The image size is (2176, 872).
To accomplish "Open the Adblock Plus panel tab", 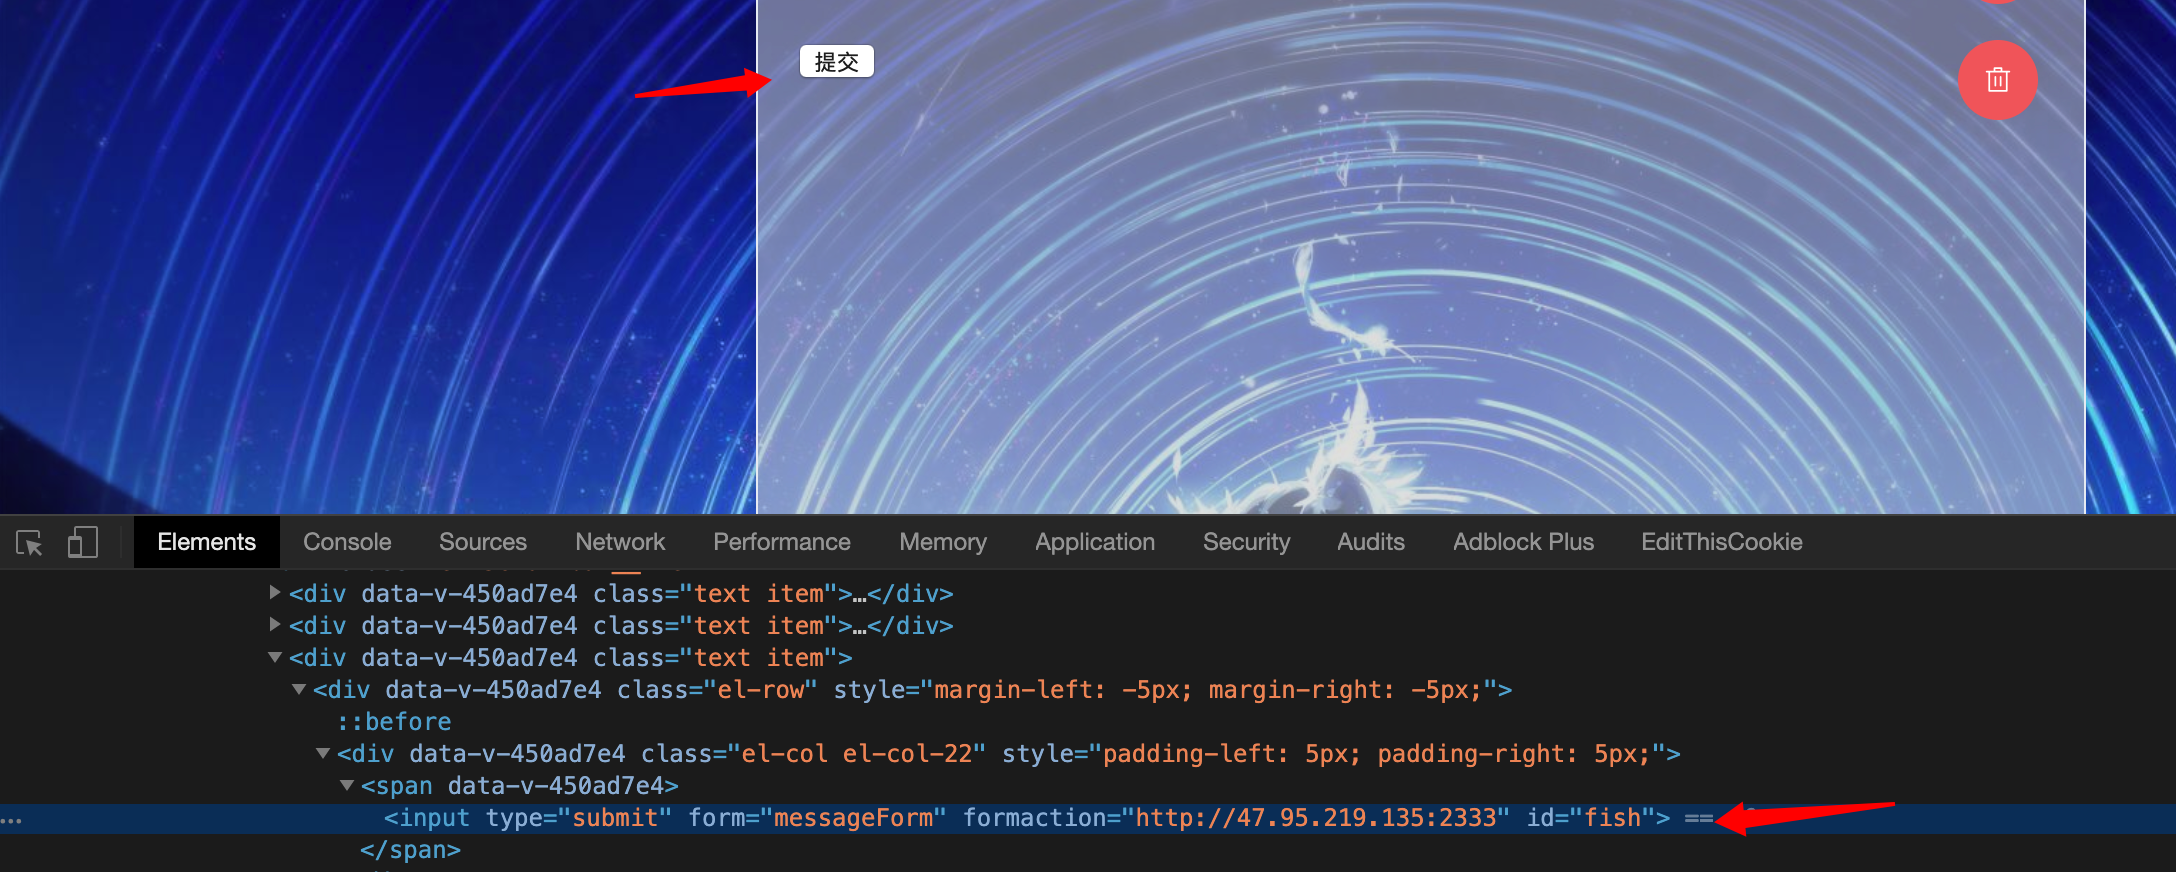I will click(x=1523, y=542).
